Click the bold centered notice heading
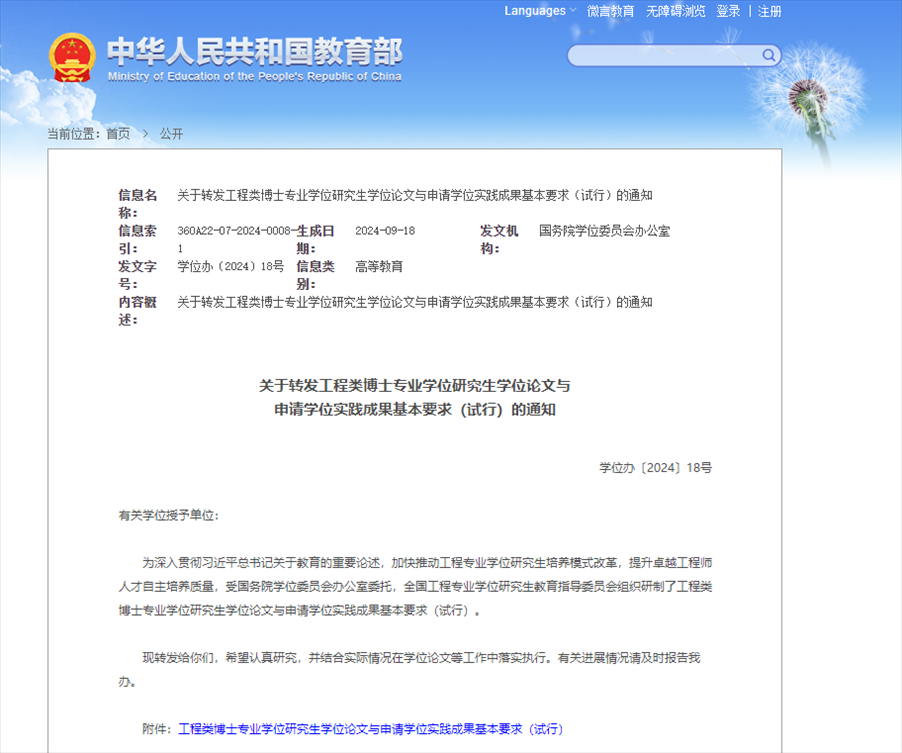This screenshot has height=753, width=902. click(x=414, y=397)
